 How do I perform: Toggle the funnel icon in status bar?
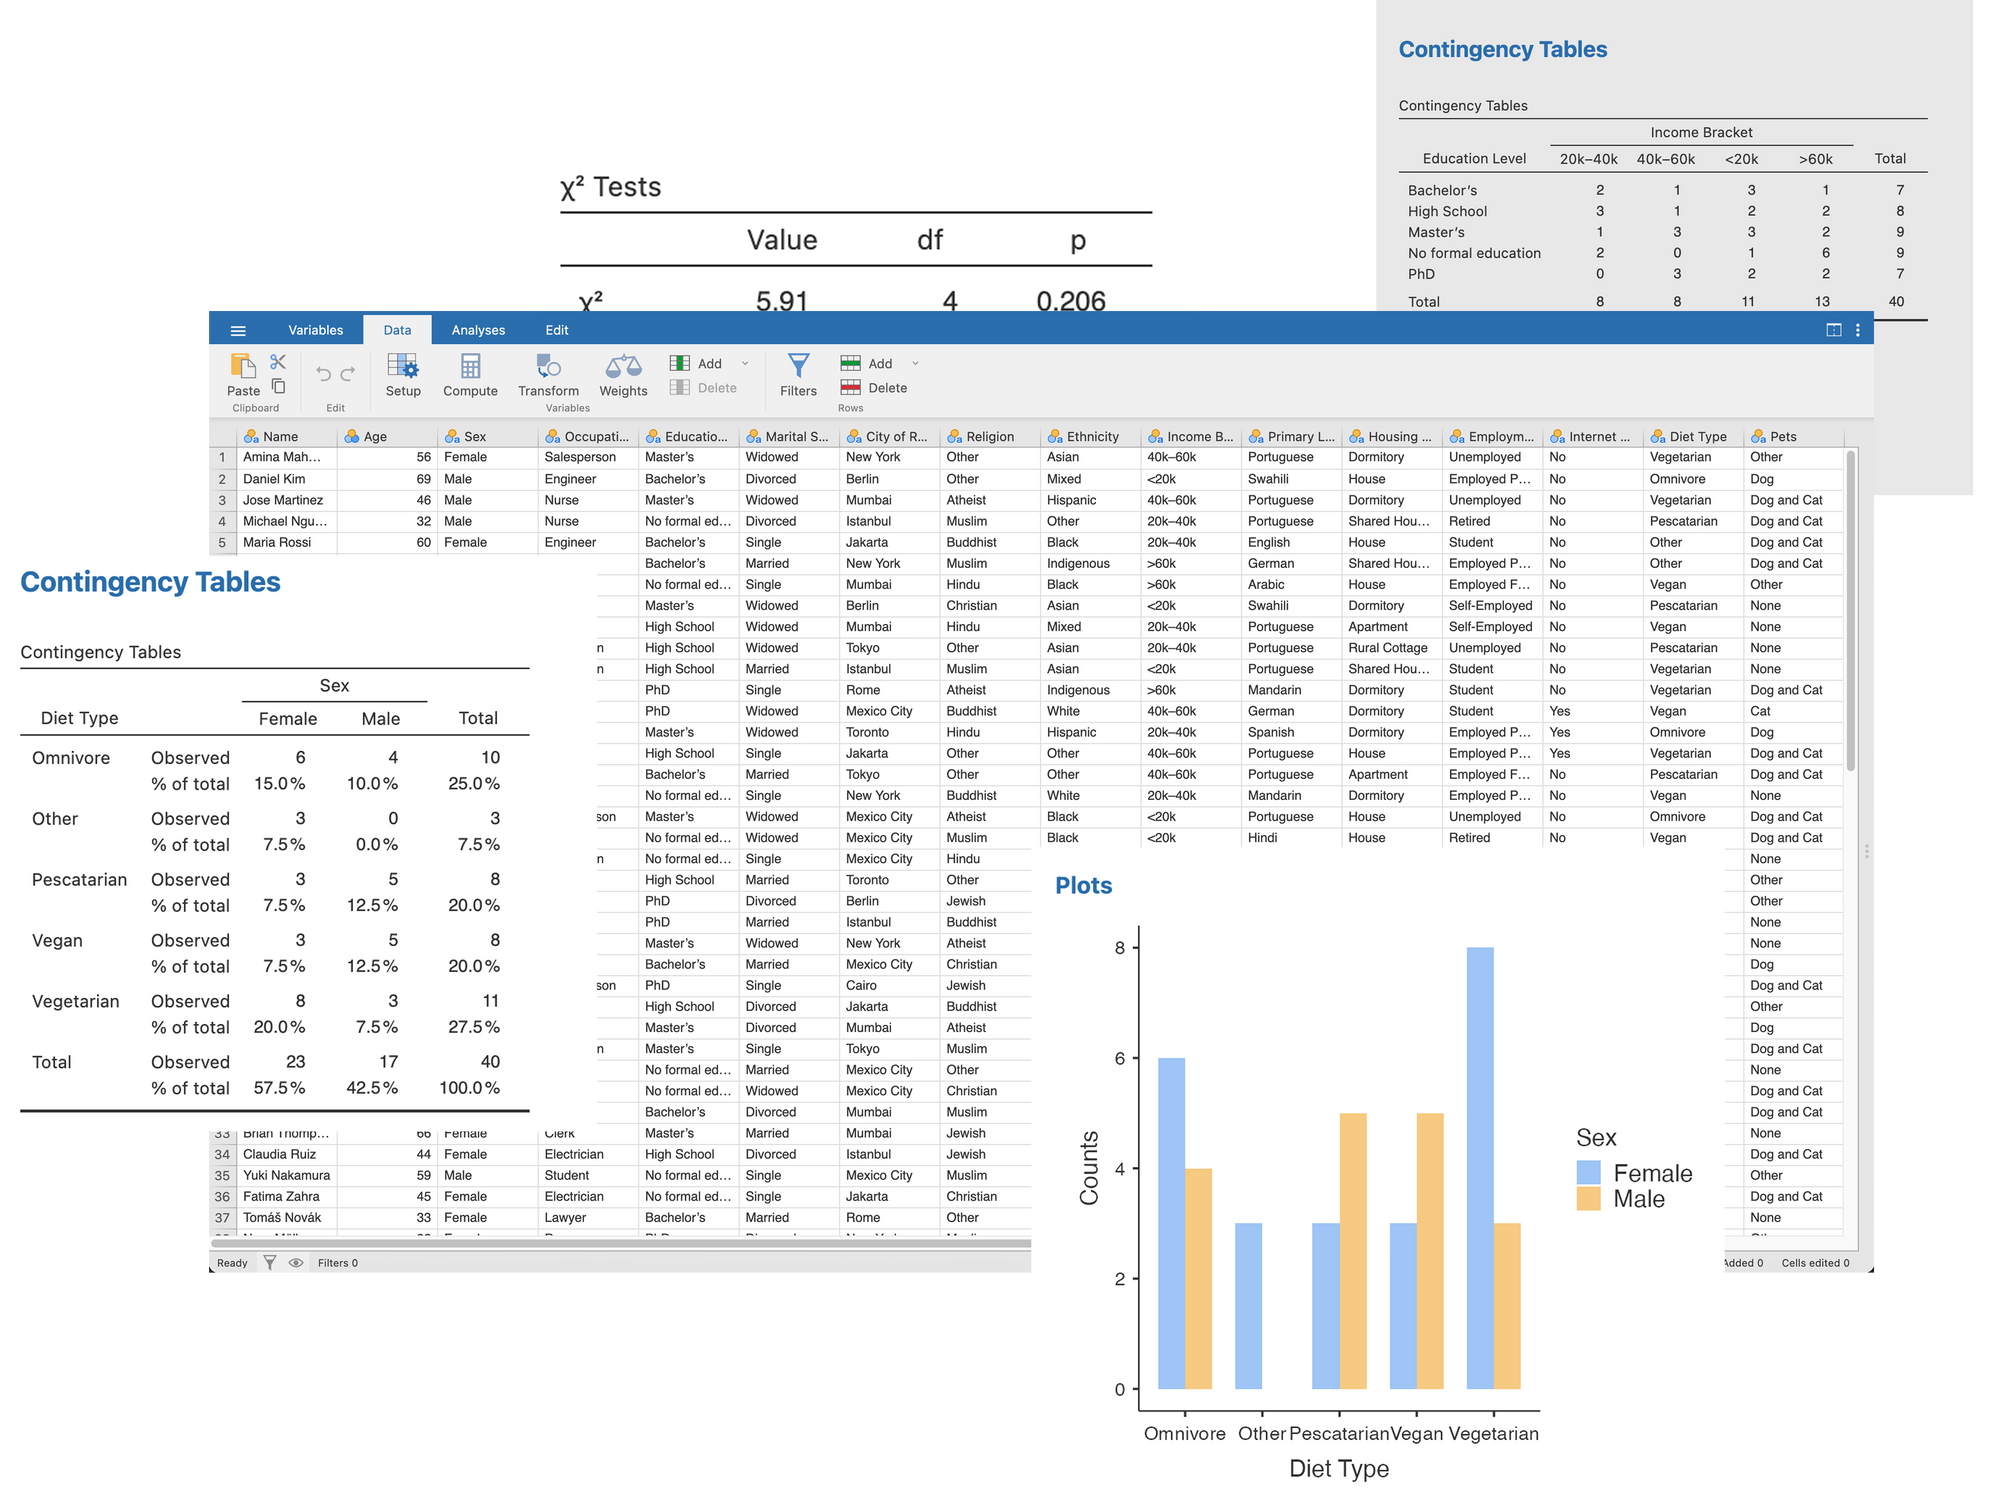tap(270, 1263)
